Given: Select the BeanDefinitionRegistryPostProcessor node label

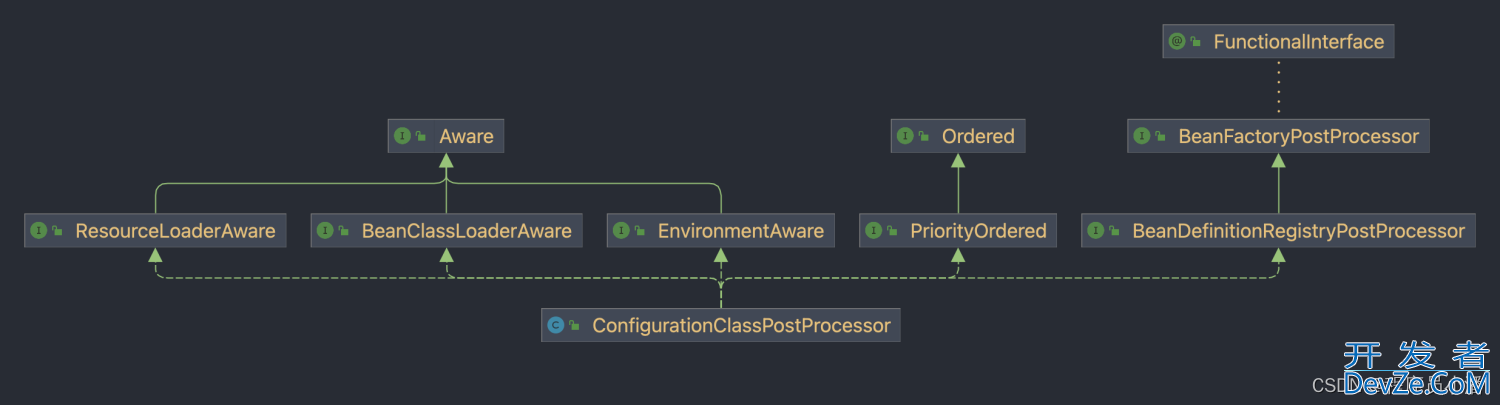Looking at the screenshot, I should 1298,231.
